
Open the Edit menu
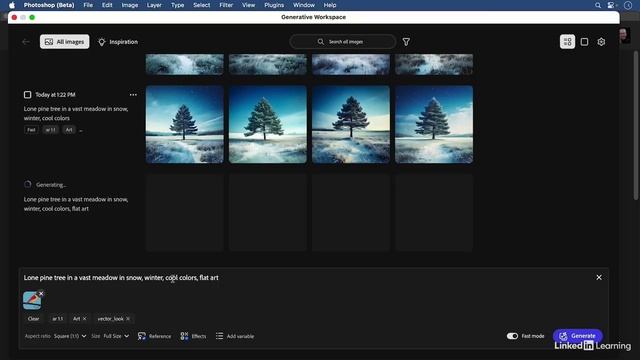click(107, 5)
